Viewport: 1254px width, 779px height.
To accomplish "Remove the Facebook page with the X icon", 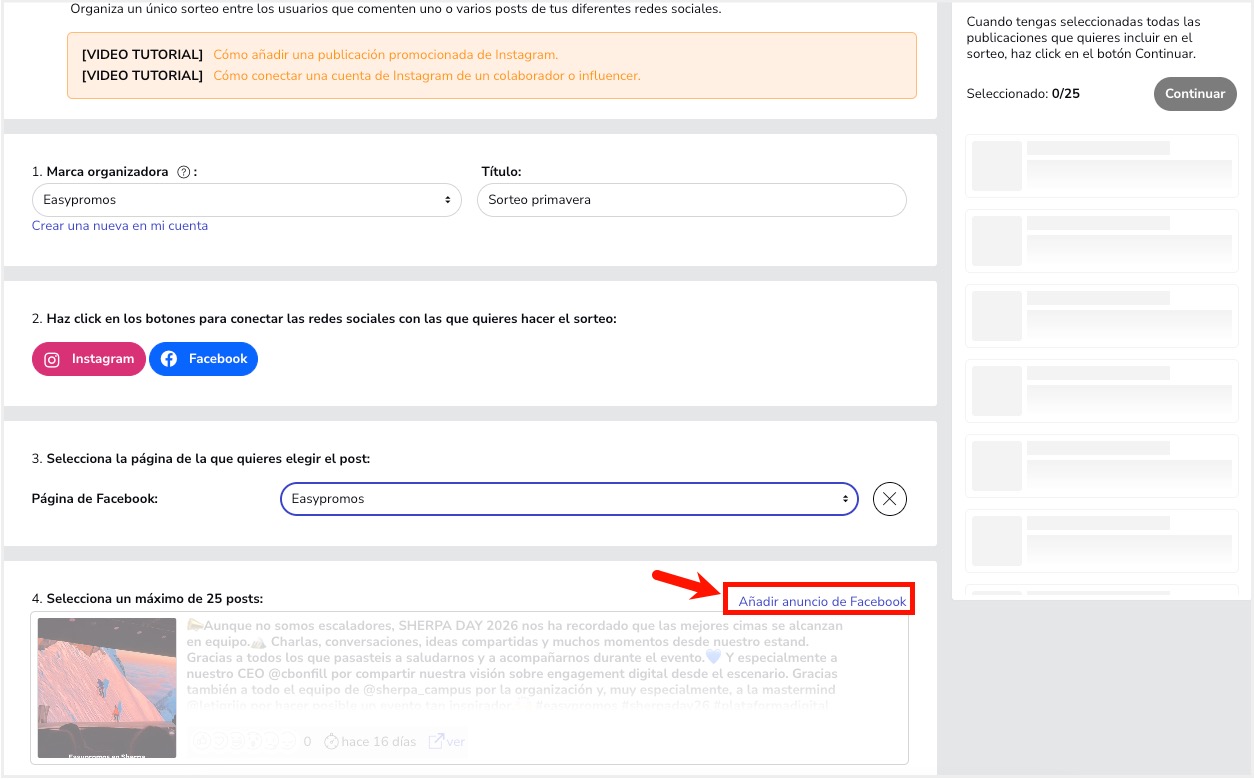I will pos(890,498).
